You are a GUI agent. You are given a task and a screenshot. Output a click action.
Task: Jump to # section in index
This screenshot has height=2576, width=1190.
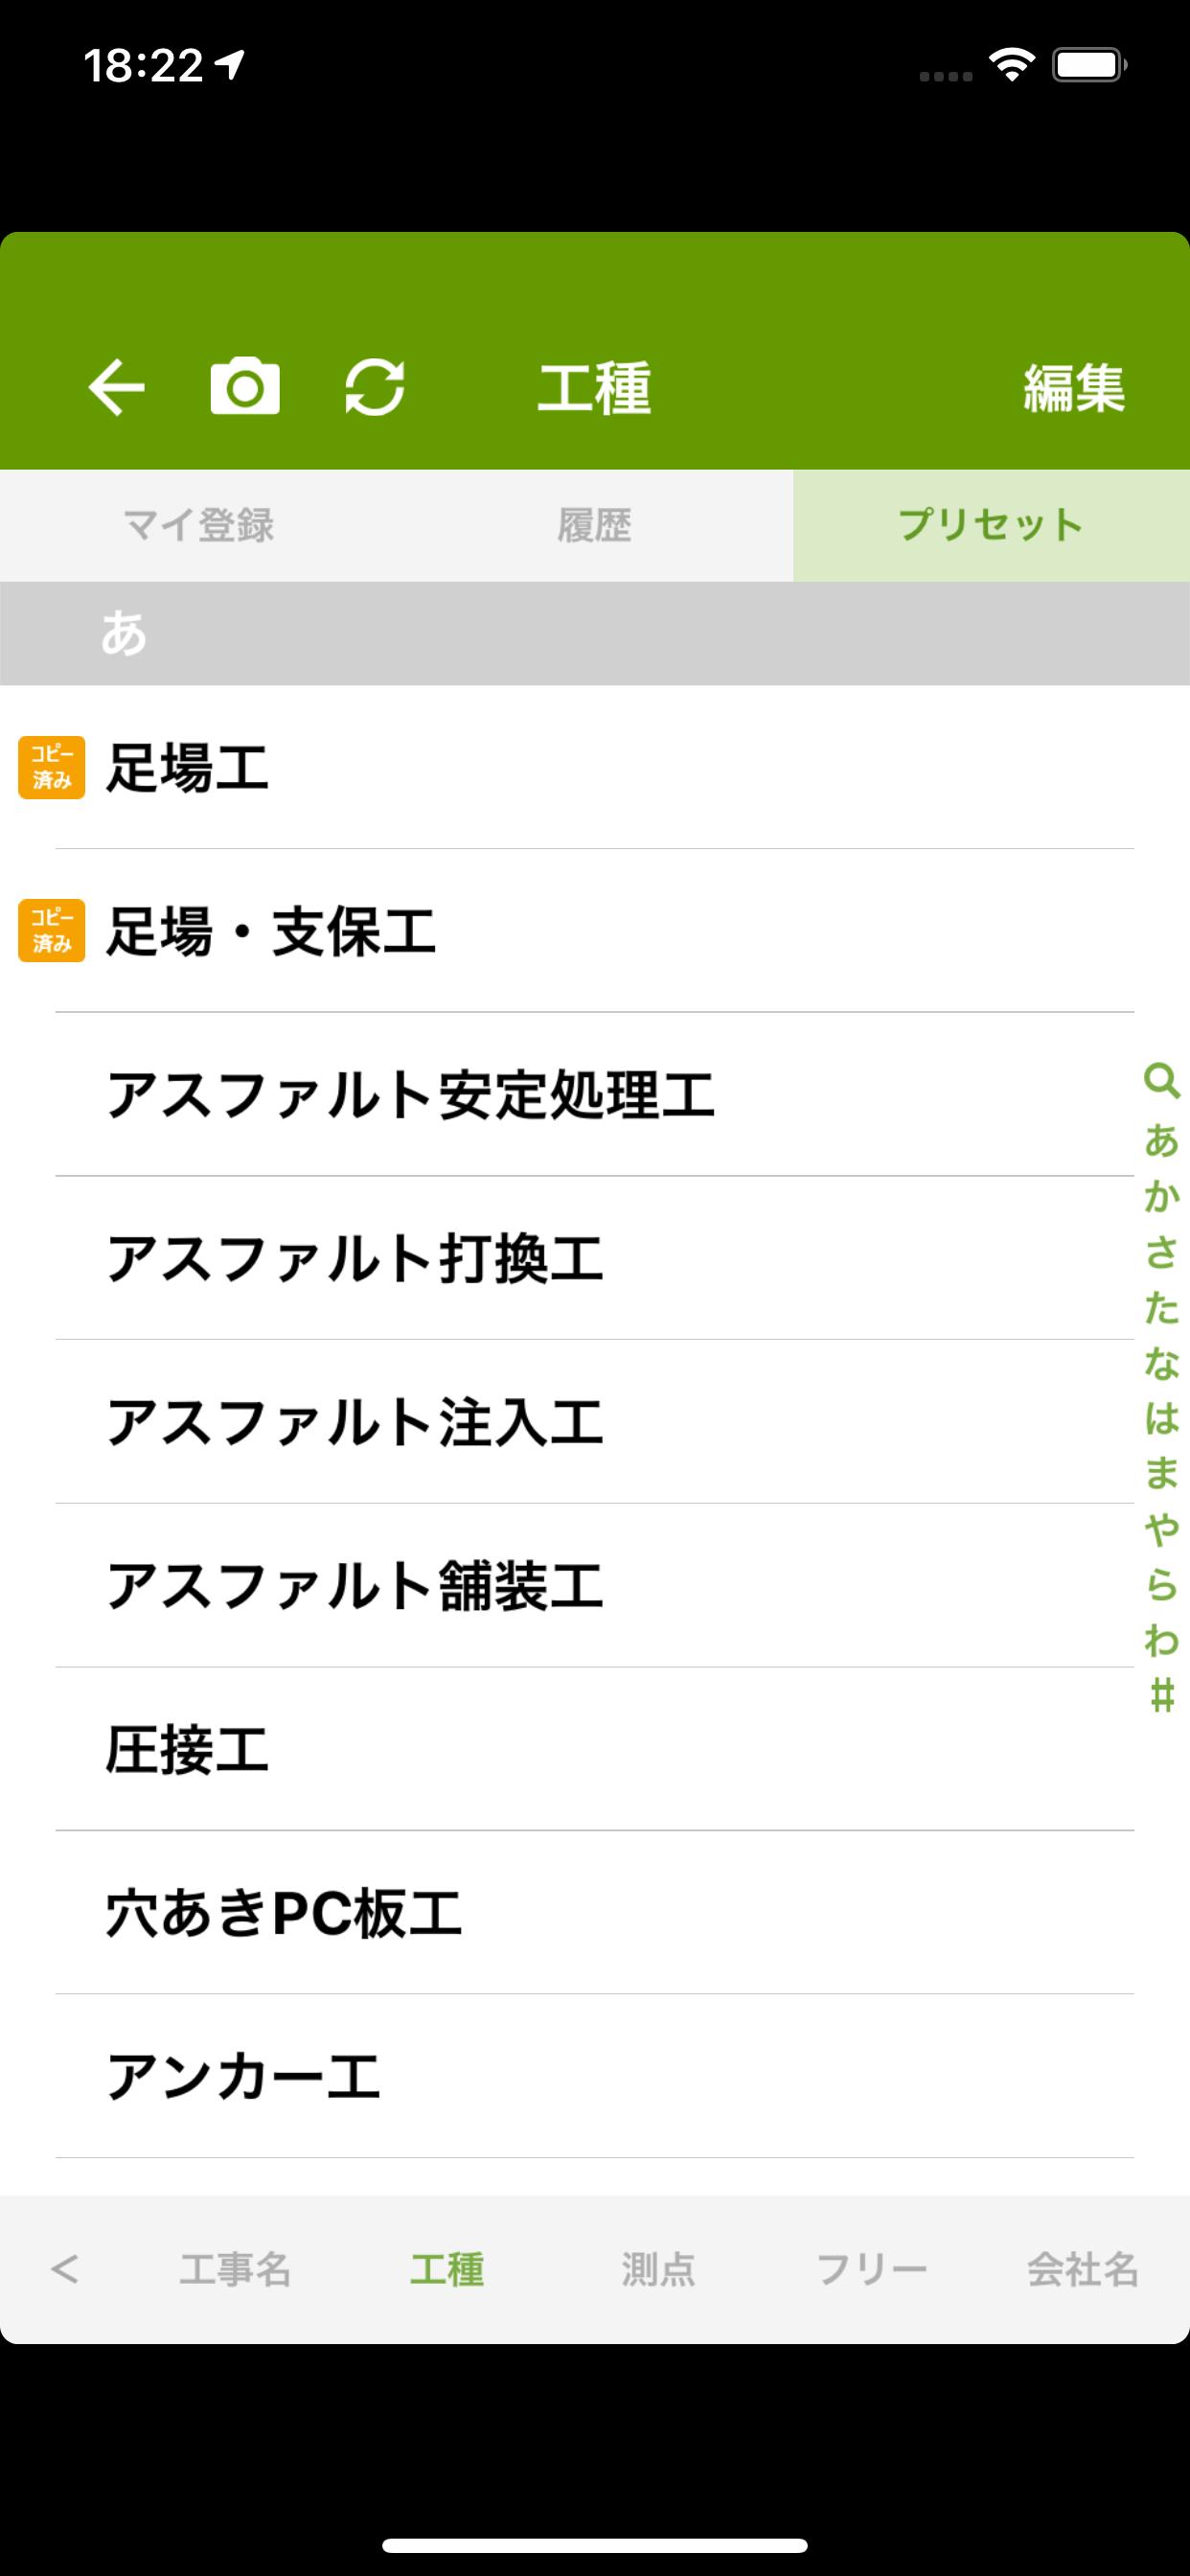tap(1161, 1696)
